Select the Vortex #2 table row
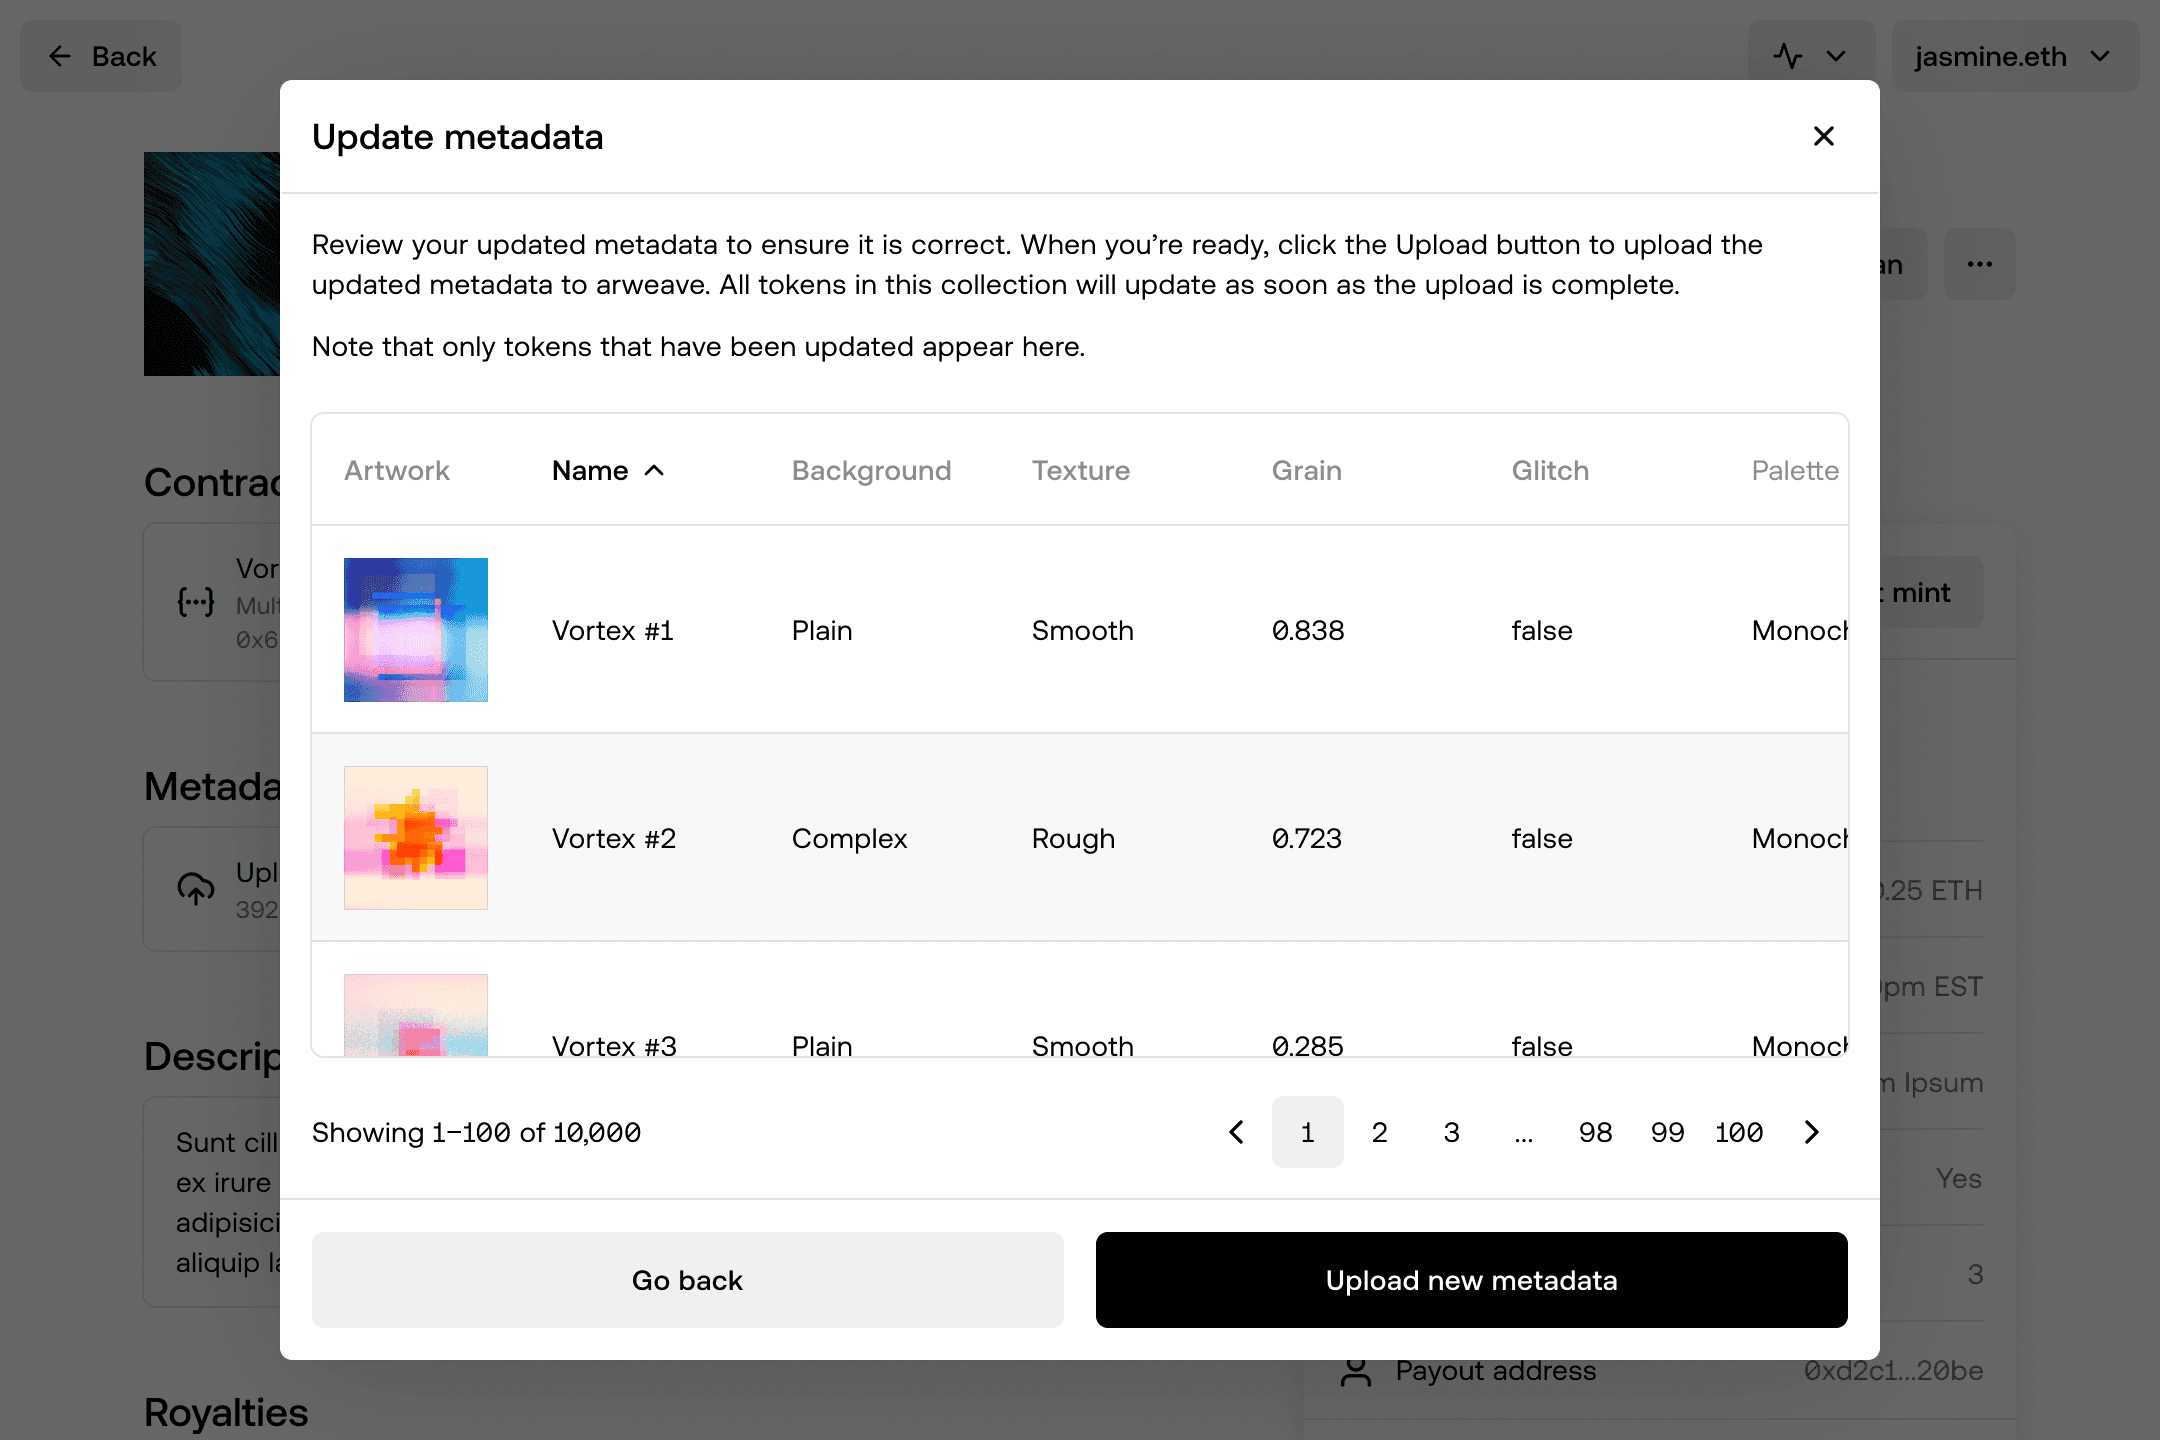 pos(1080,838)
